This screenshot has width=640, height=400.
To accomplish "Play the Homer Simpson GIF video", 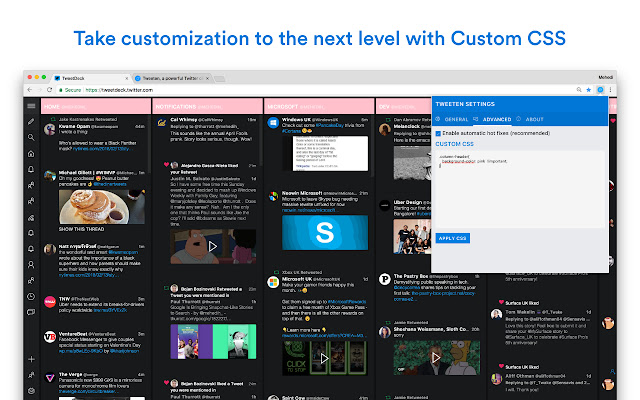I will [x=436, y=358].
